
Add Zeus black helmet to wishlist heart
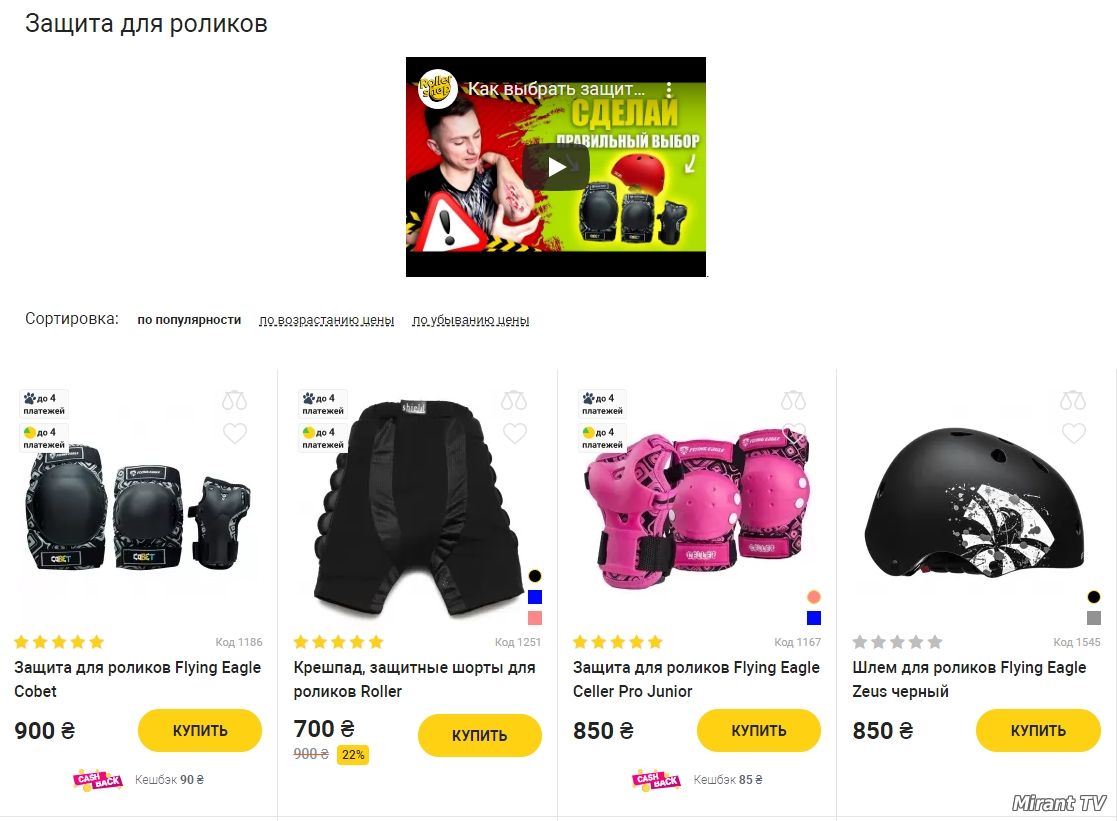(x=1074, y=433)
